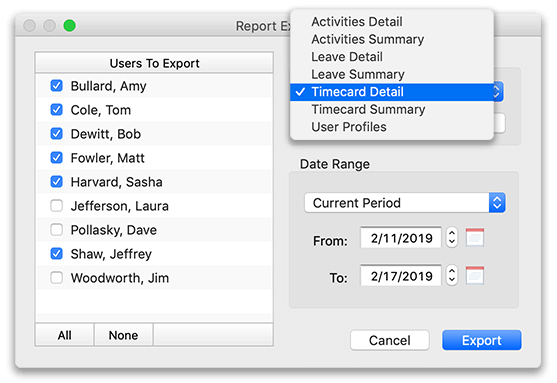The image size is (557, 383).
Task: Uncheck Shaw, Jeffrey checkbox
Action: [56, 254]
